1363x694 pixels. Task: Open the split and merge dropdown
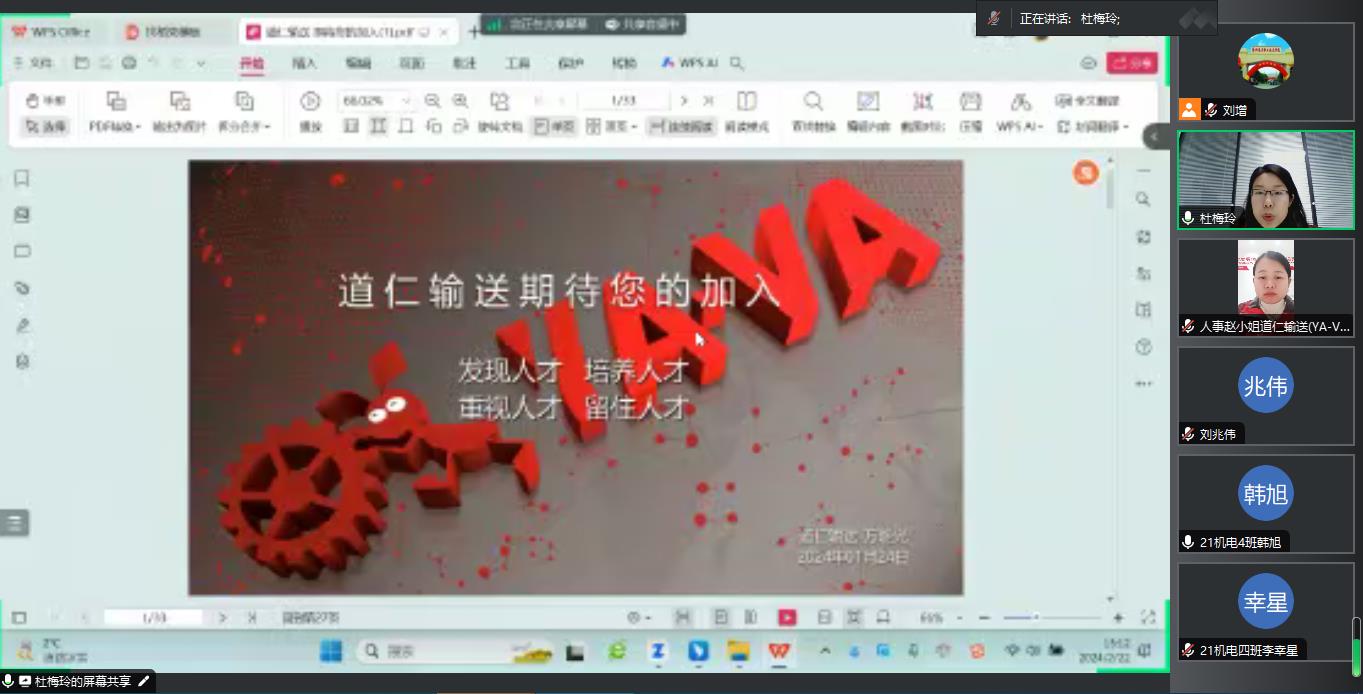pyautogui.click(x=244, y=127)
